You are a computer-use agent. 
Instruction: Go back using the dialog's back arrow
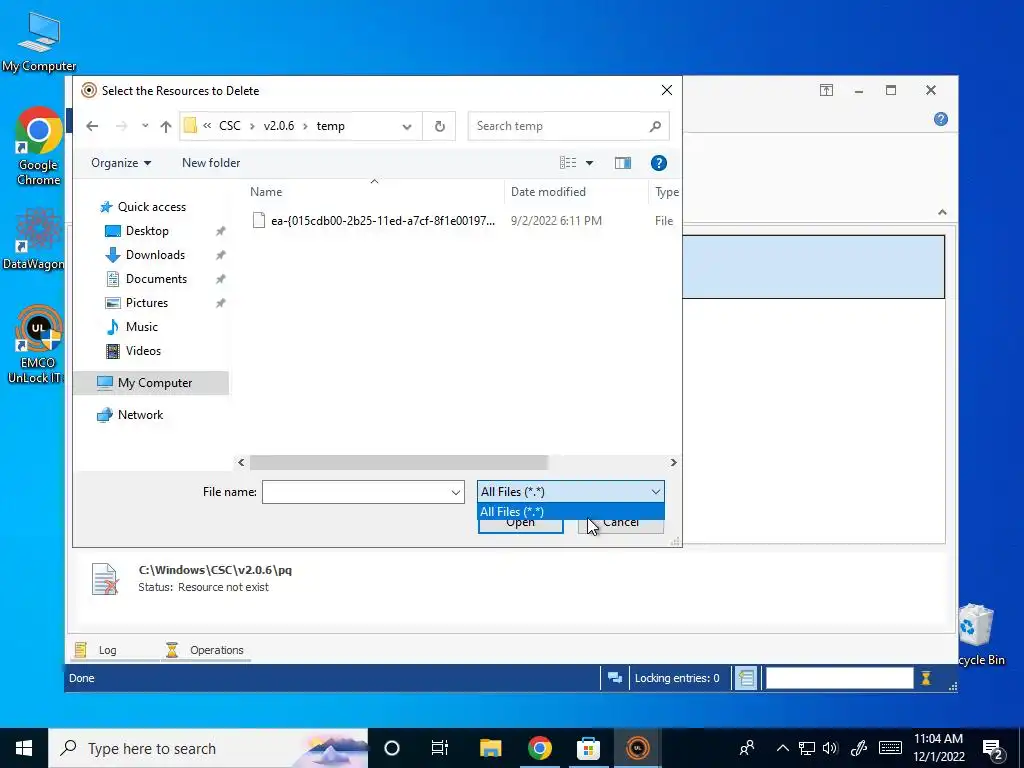(x=92, y=126)
